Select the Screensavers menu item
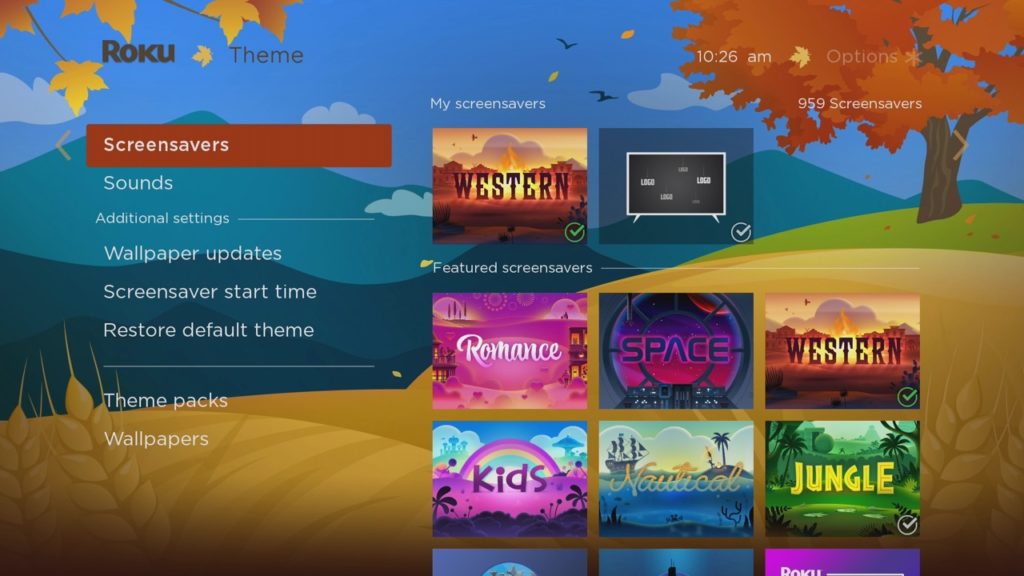Image resolution: width=1024 pixels, height=576 pixels. coord(239,145)
